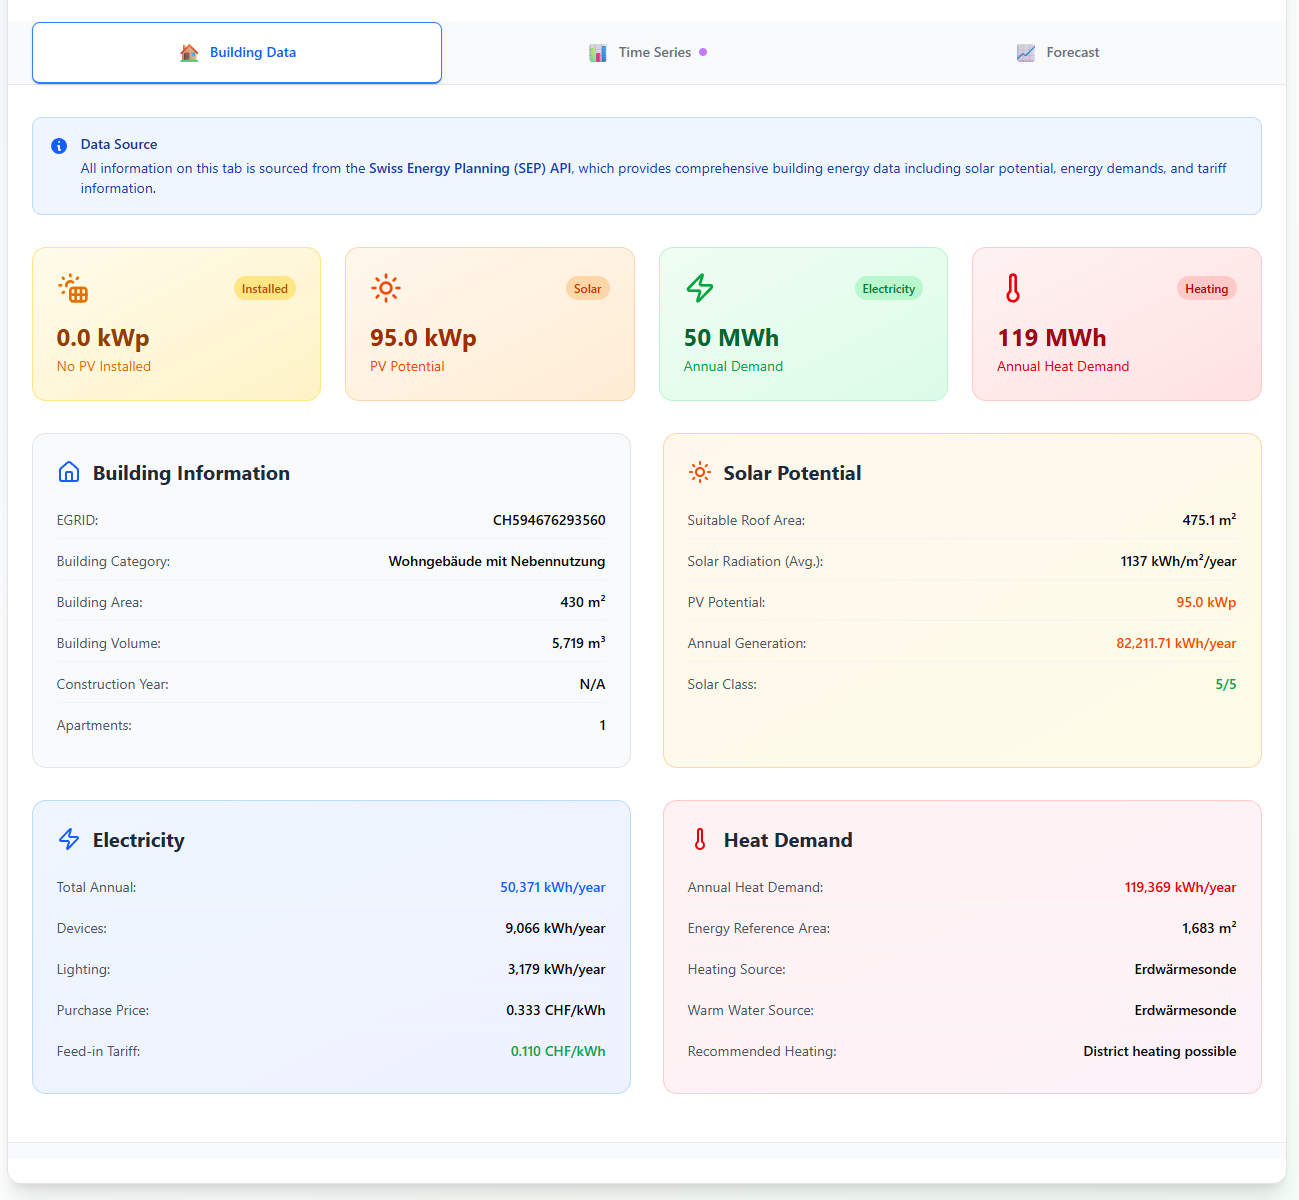The width and height of the screenshot is (1299, 1200).
Task: Click the EGRID value CH594676293560
Action: point(549,520)
